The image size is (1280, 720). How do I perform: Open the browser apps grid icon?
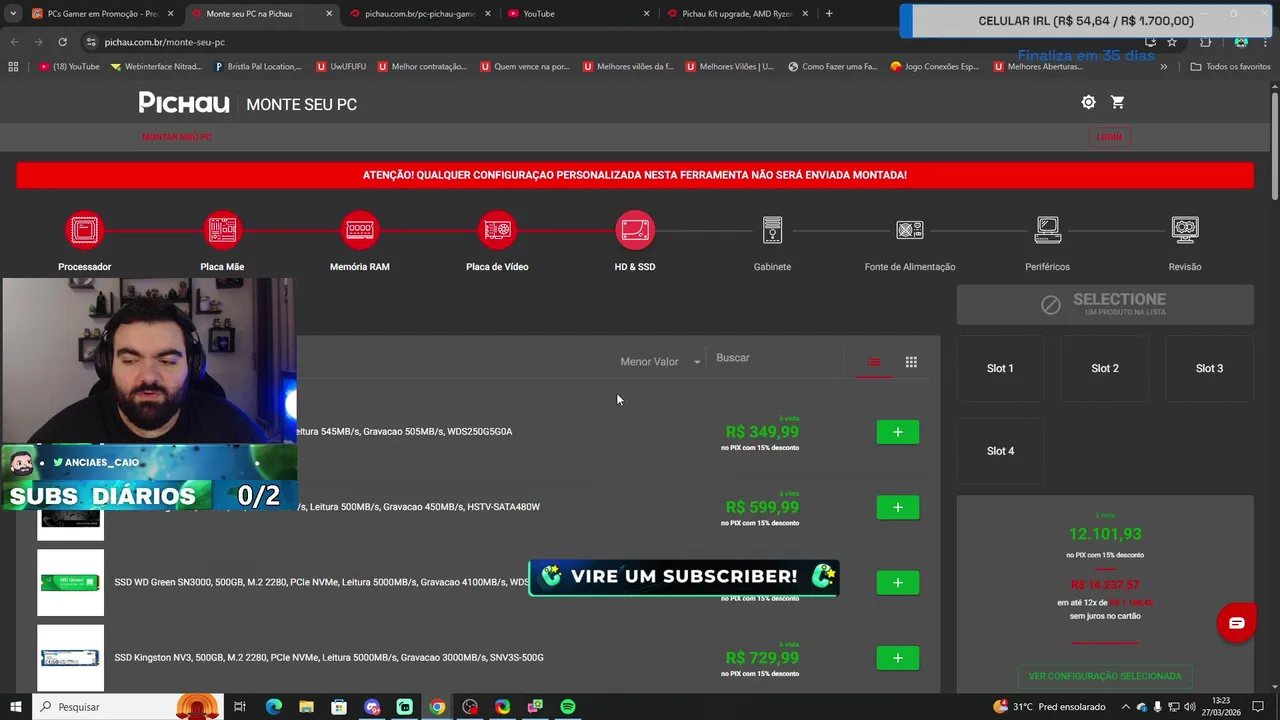(x=13, y=67)
